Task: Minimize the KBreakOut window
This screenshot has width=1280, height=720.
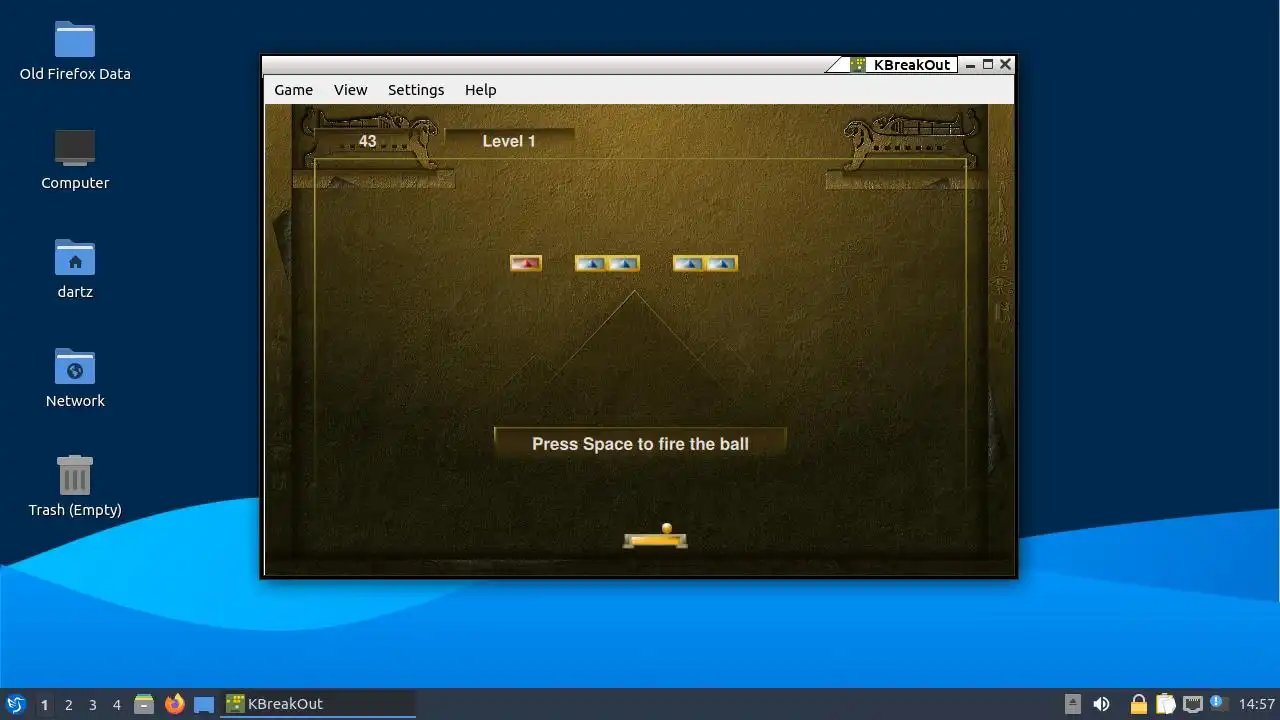Action: [x=970, y=65]
